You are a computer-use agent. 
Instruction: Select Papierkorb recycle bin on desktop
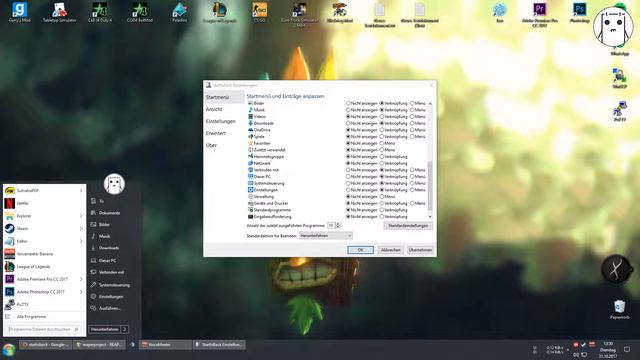click(x=620, y=309)
